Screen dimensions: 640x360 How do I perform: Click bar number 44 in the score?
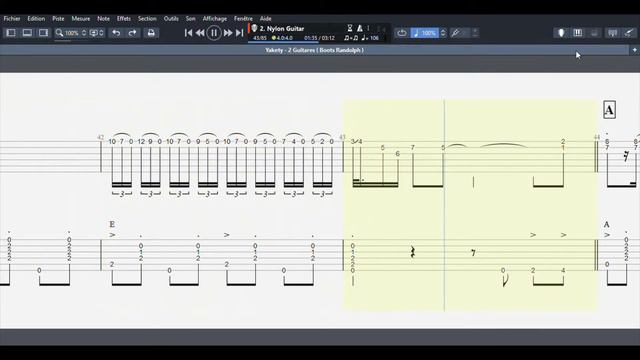(x=597, y=138)
